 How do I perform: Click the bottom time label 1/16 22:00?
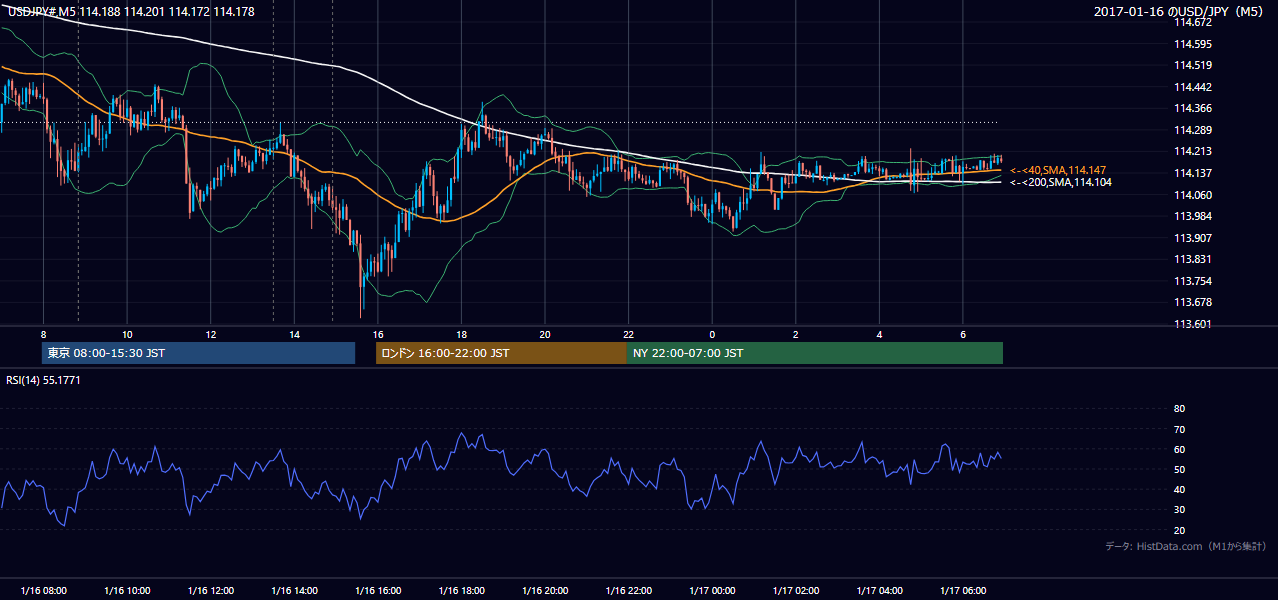(x=628, y=591)
